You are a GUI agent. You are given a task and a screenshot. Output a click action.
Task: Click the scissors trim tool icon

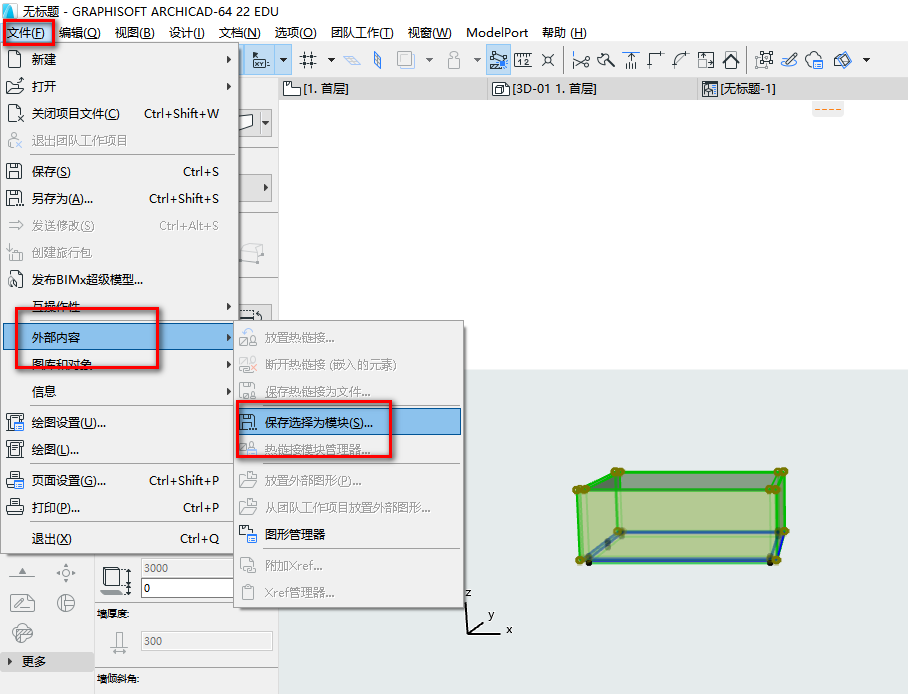pos(580,60)
